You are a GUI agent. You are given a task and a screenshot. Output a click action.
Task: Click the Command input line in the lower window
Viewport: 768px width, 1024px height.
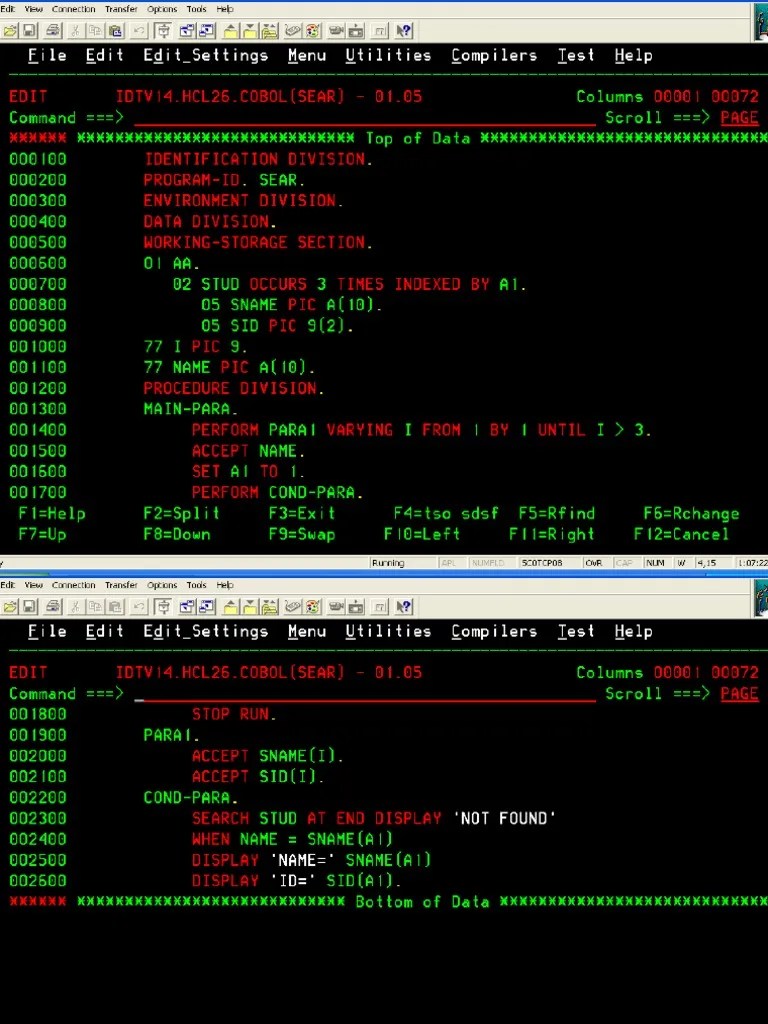pos(364,694)
